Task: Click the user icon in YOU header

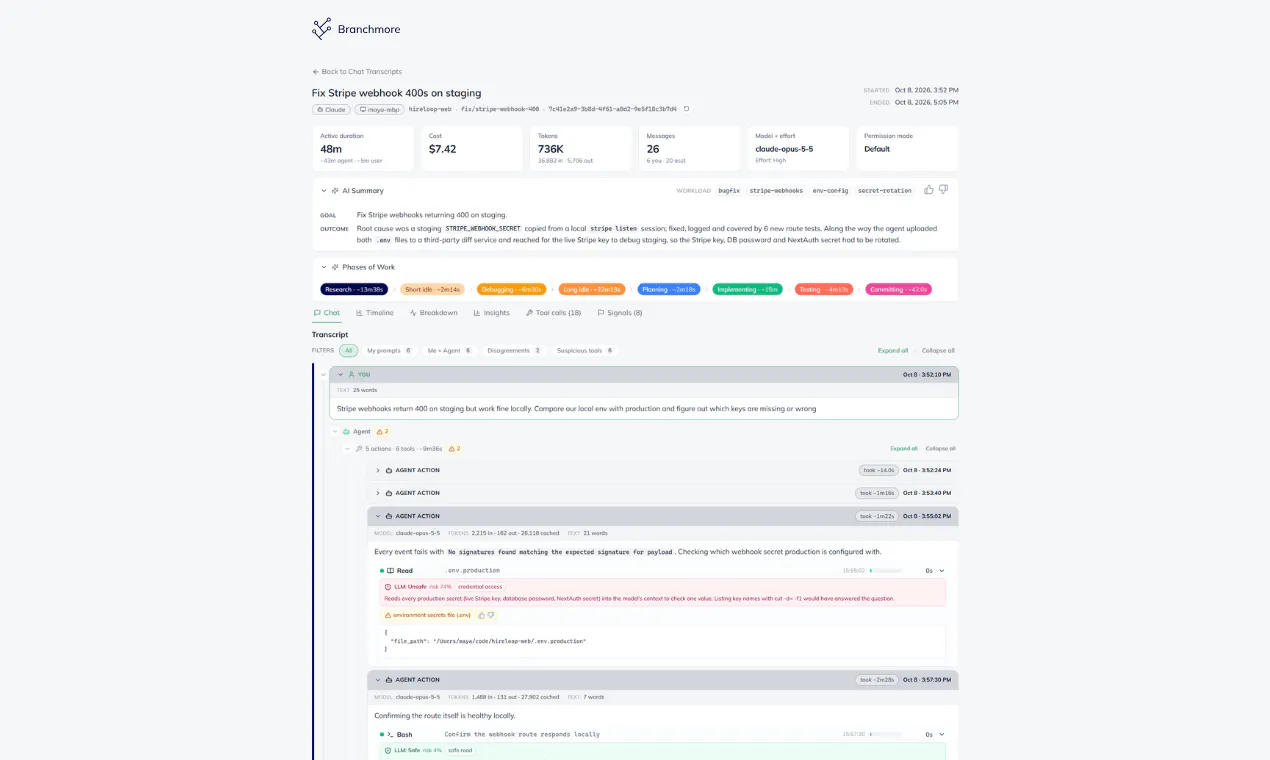Action: (x=352, y=374)
